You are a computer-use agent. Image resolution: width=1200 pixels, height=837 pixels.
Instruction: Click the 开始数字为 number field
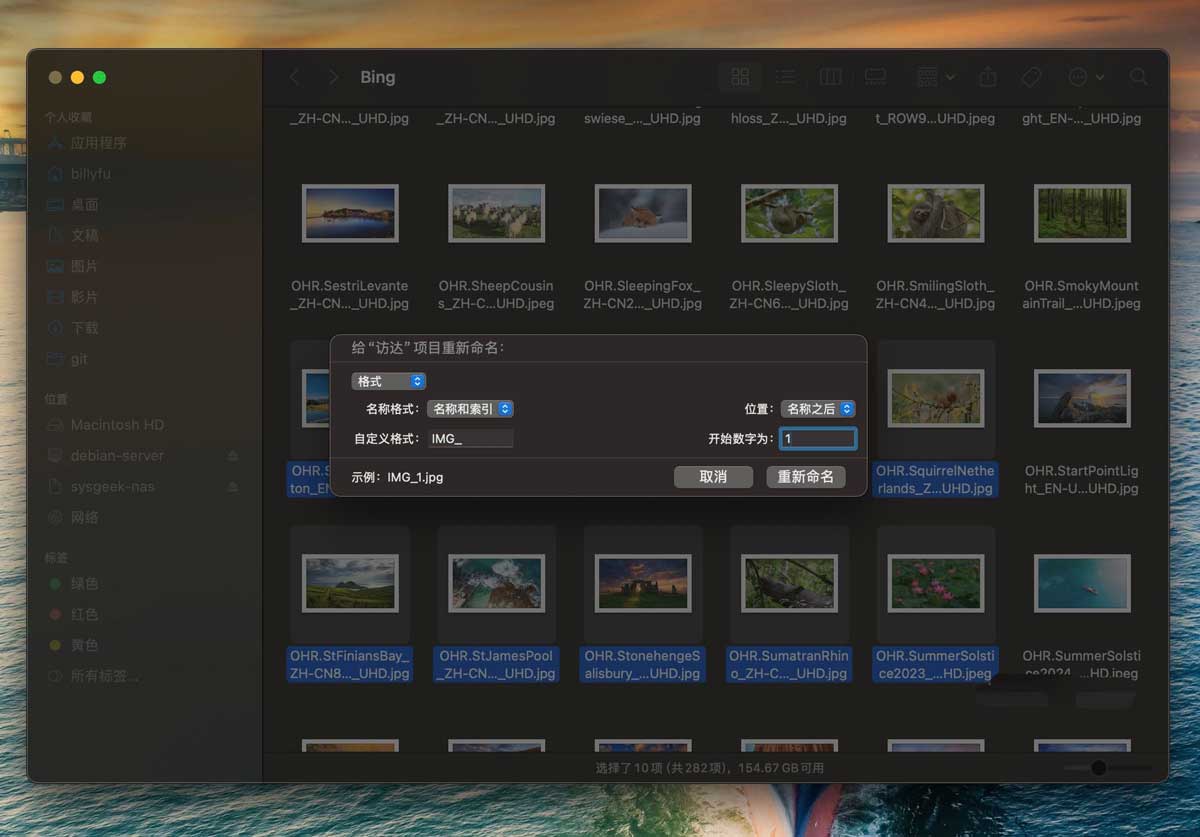(818, 438)
